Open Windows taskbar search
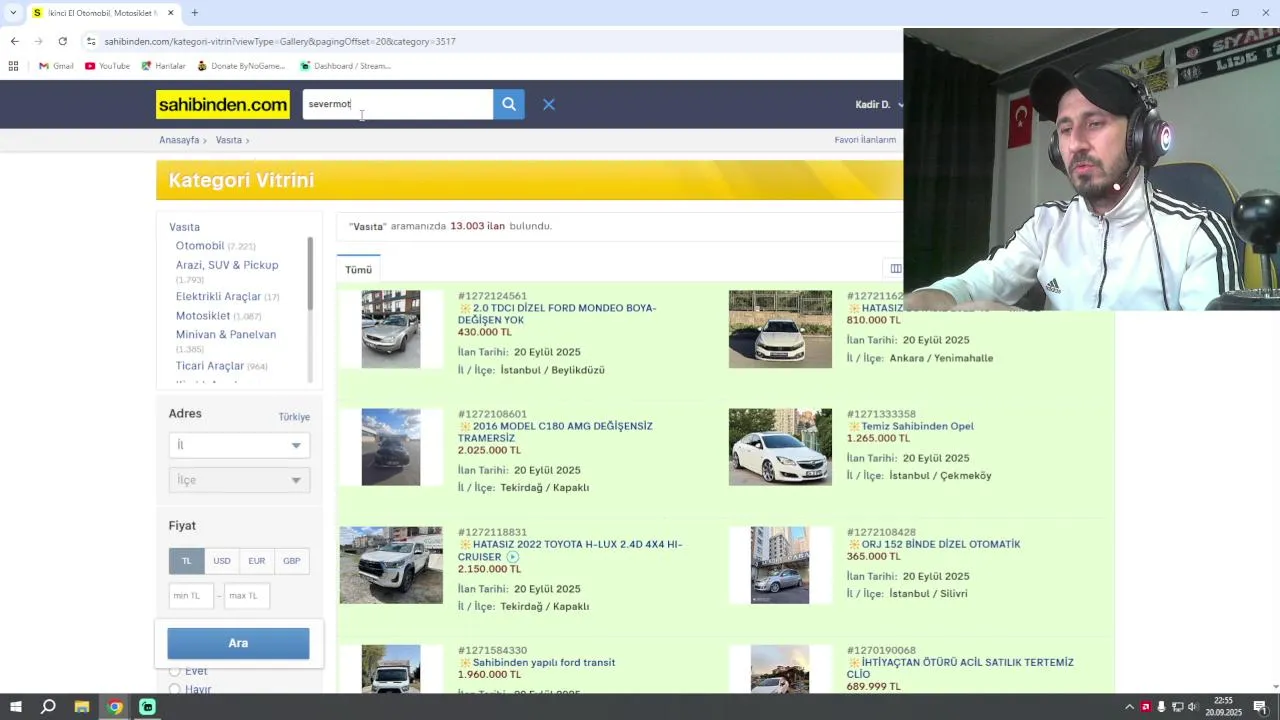 tap(48, 707)
